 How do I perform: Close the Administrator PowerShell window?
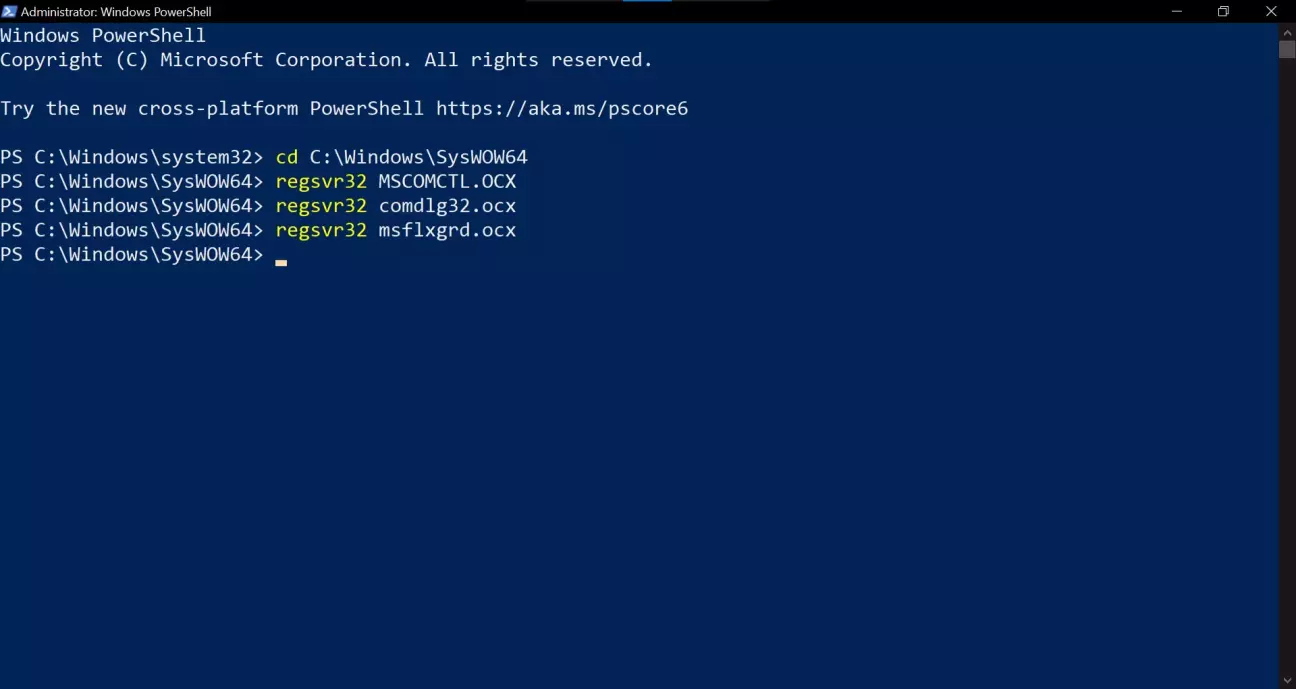1271,11
